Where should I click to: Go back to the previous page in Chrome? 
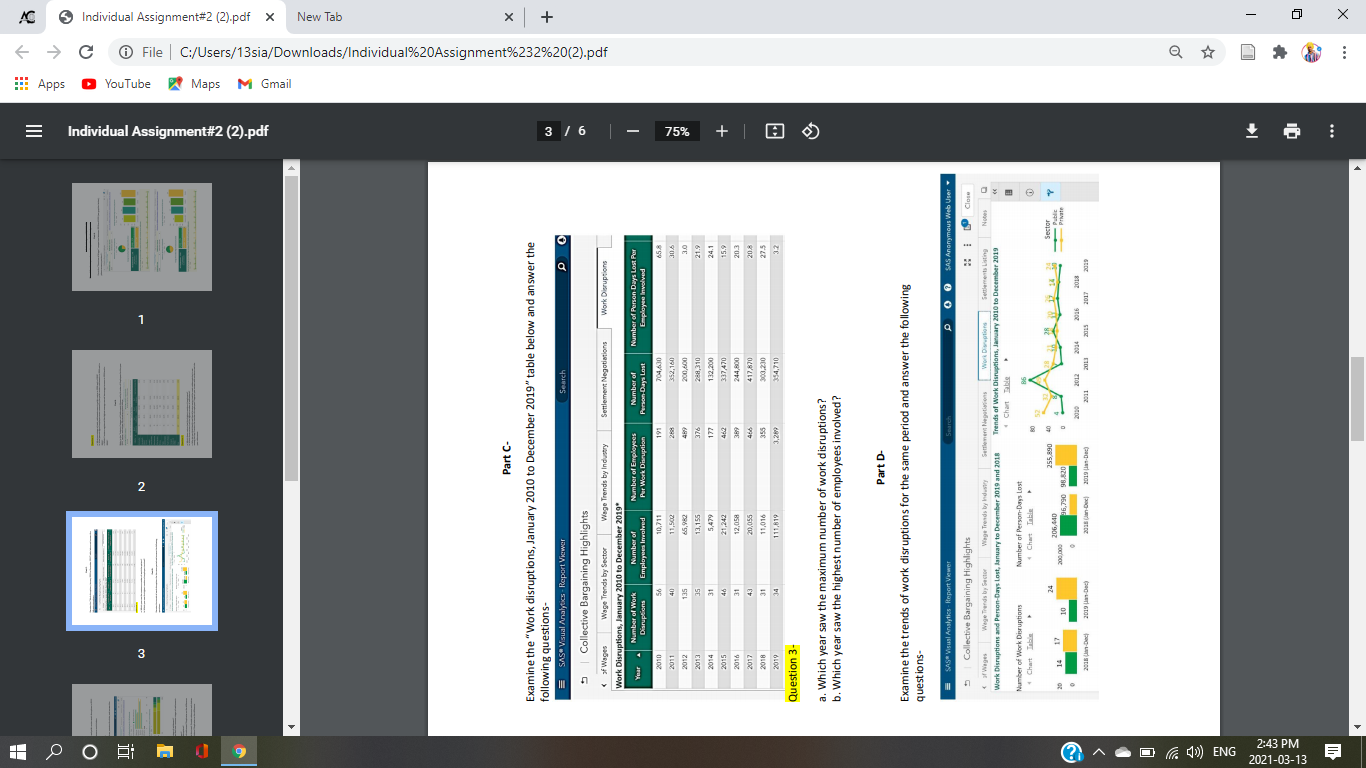23,52
